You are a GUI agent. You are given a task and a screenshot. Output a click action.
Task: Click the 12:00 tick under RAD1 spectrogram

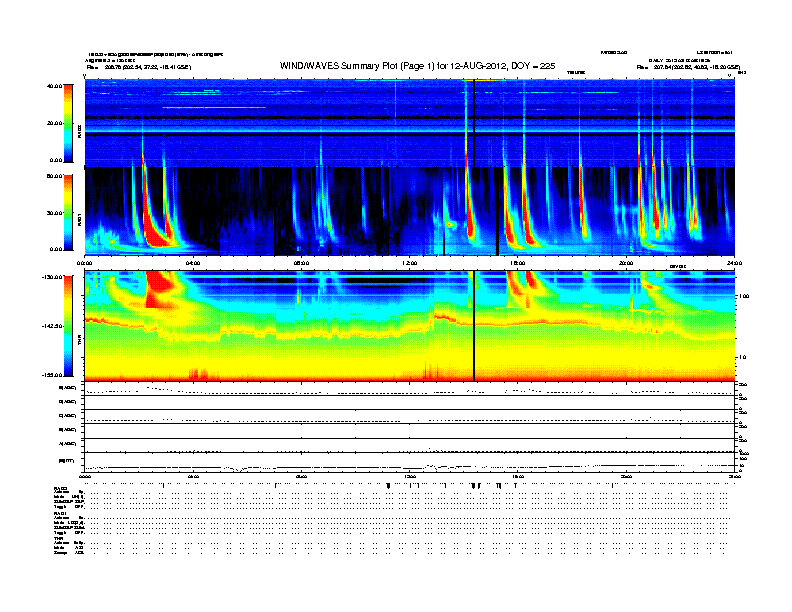(x=410, y=263)
